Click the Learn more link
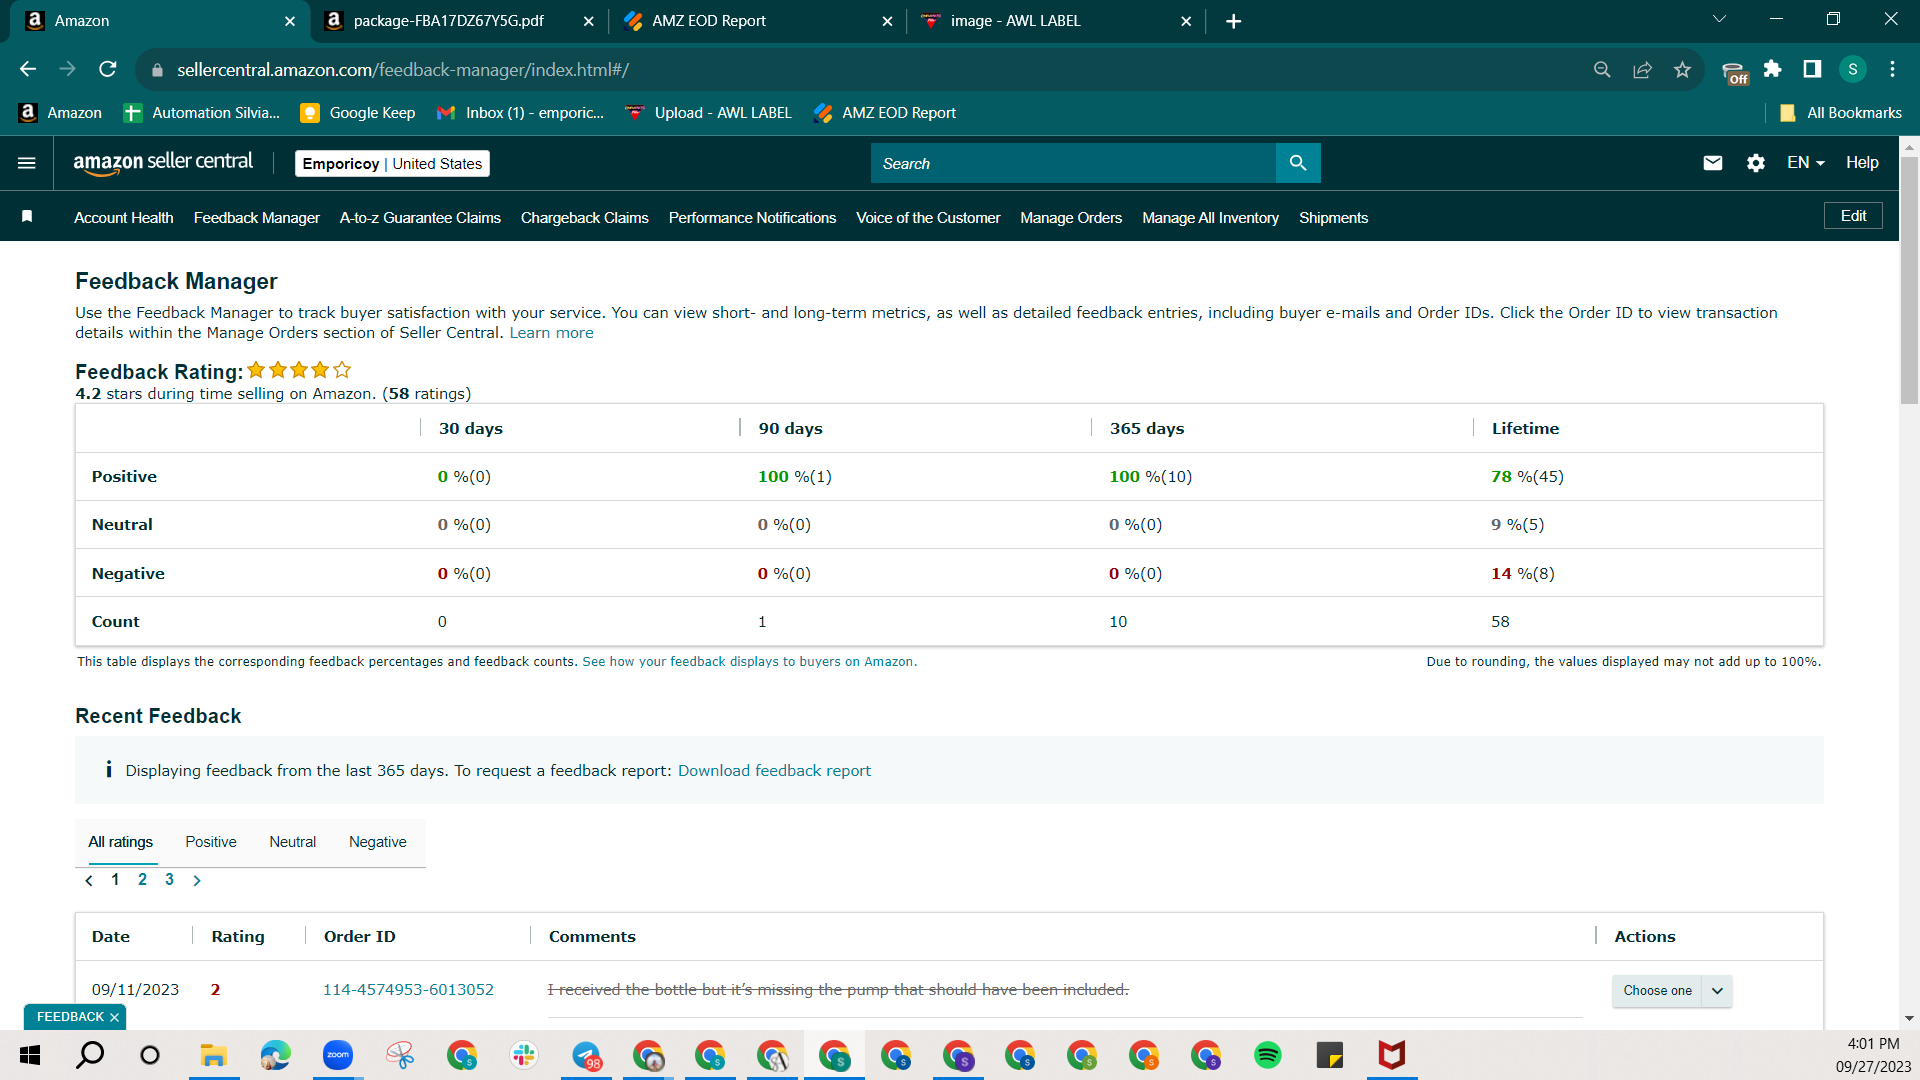This screenshot has width=1920, height=1080. 551,333
